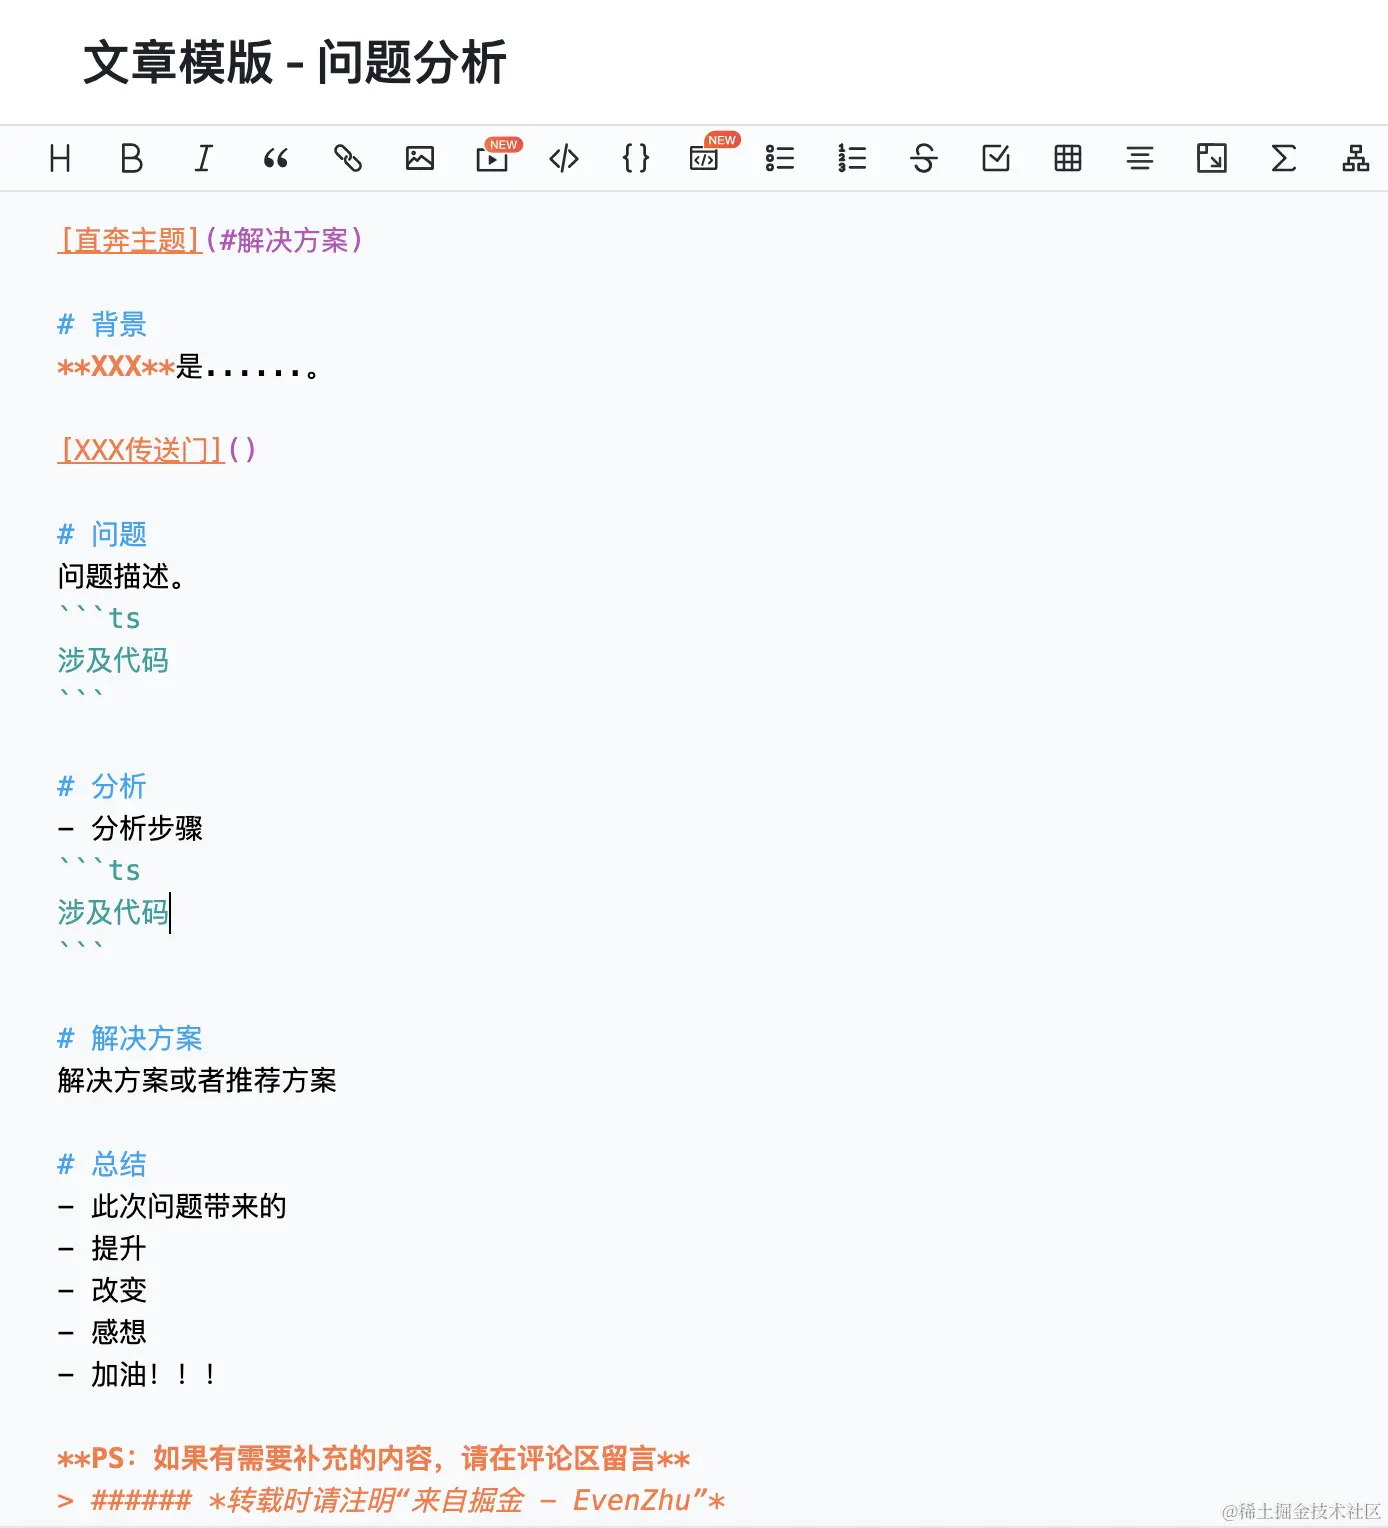Apply italic formatting from the toolbar
This screenshot has height=1528, width=1388.
click(x=204, y=158)
